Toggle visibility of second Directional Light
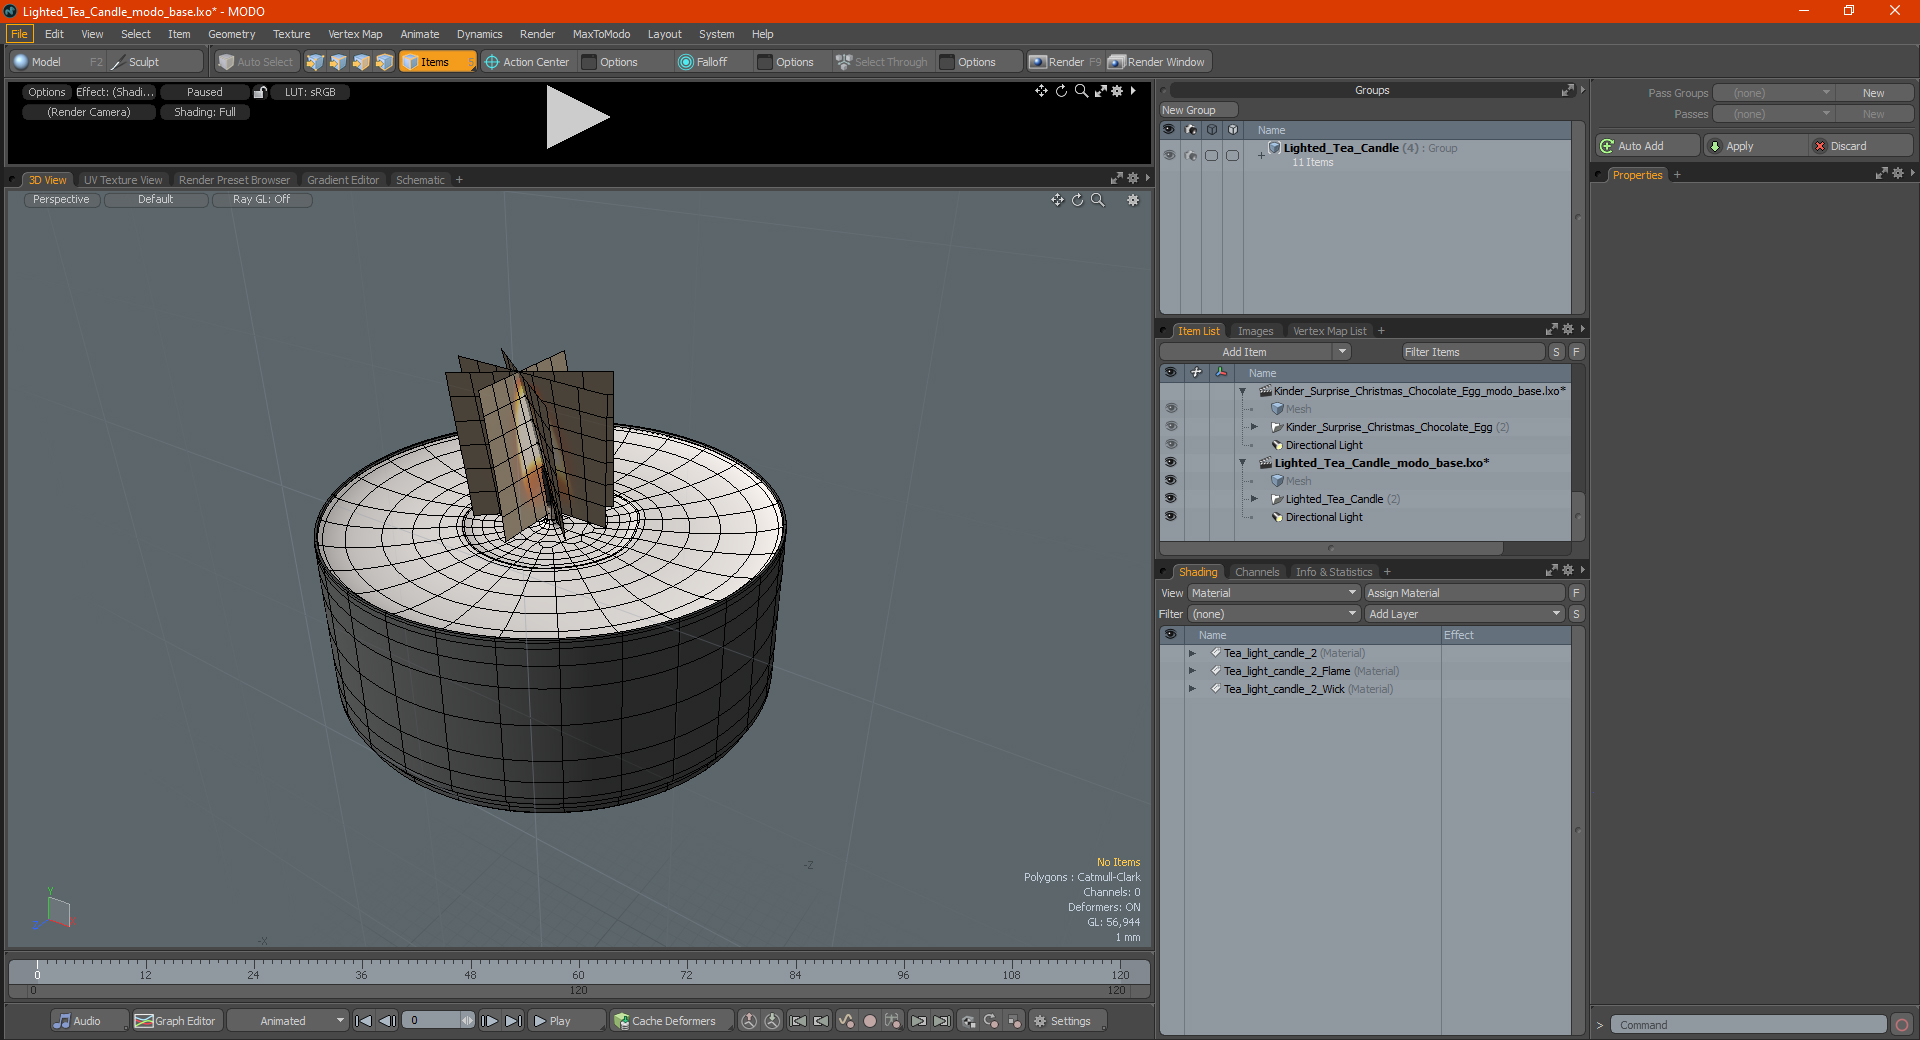 coord(1170,517)
